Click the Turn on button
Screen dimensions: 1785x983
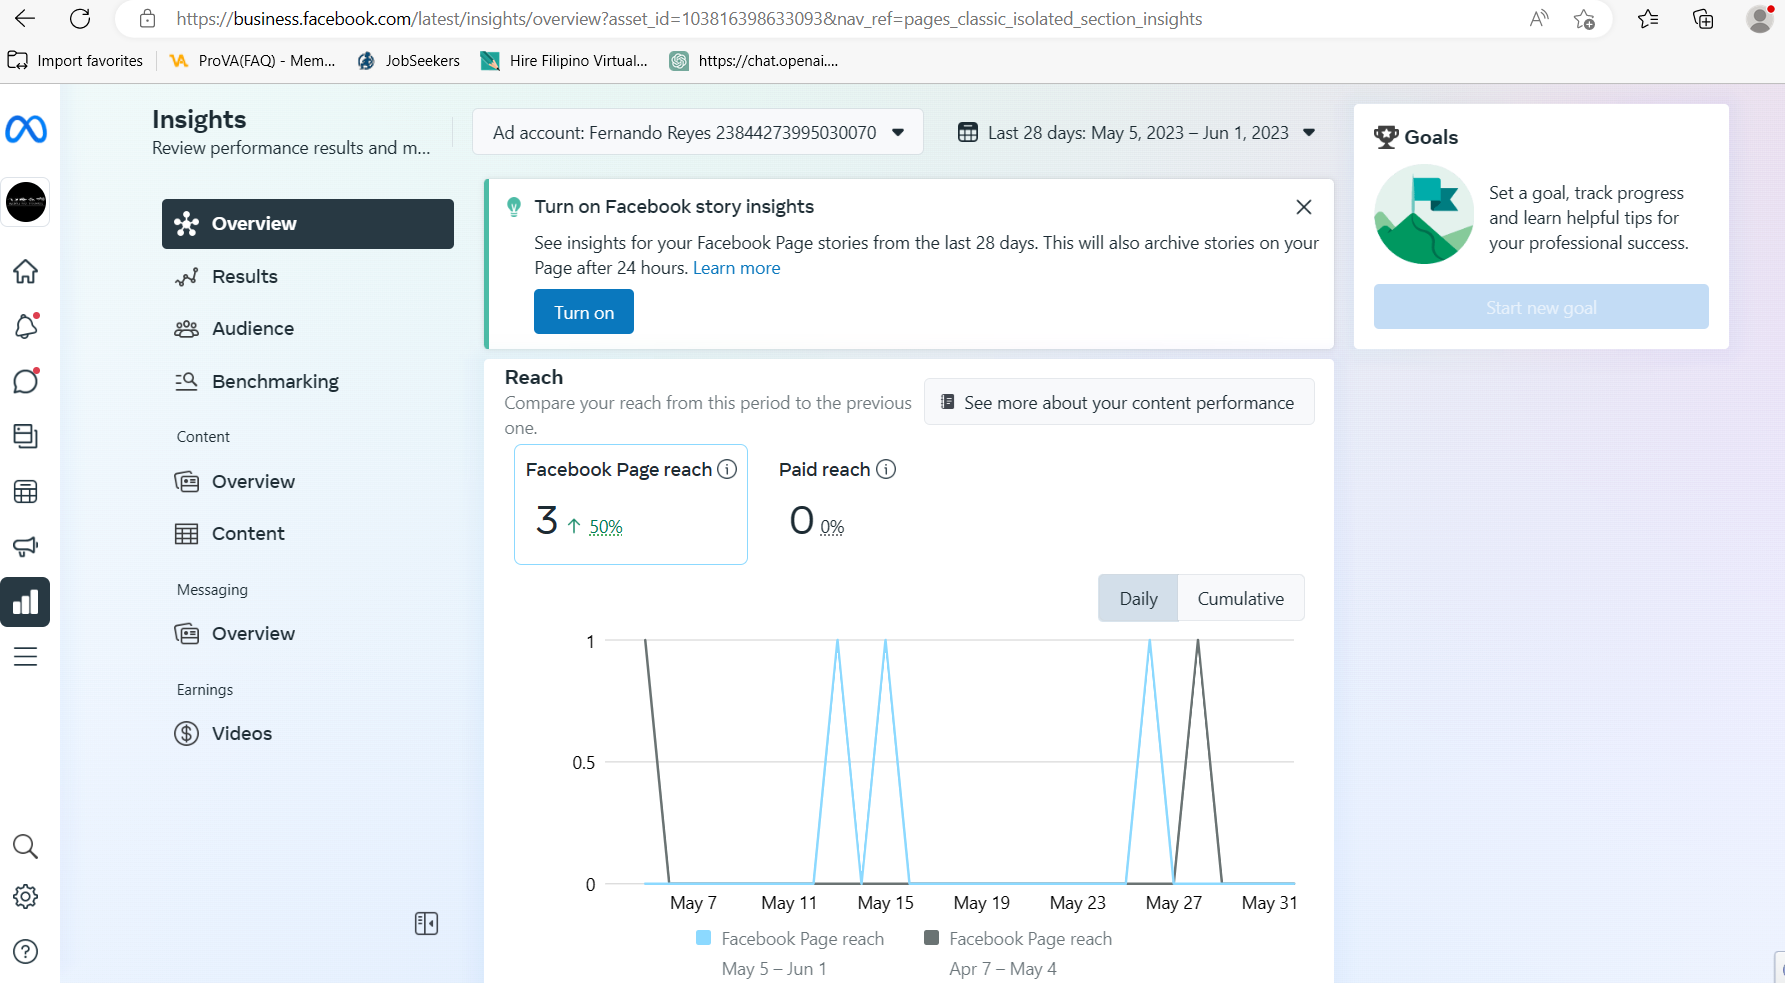(x=584, y=312)
